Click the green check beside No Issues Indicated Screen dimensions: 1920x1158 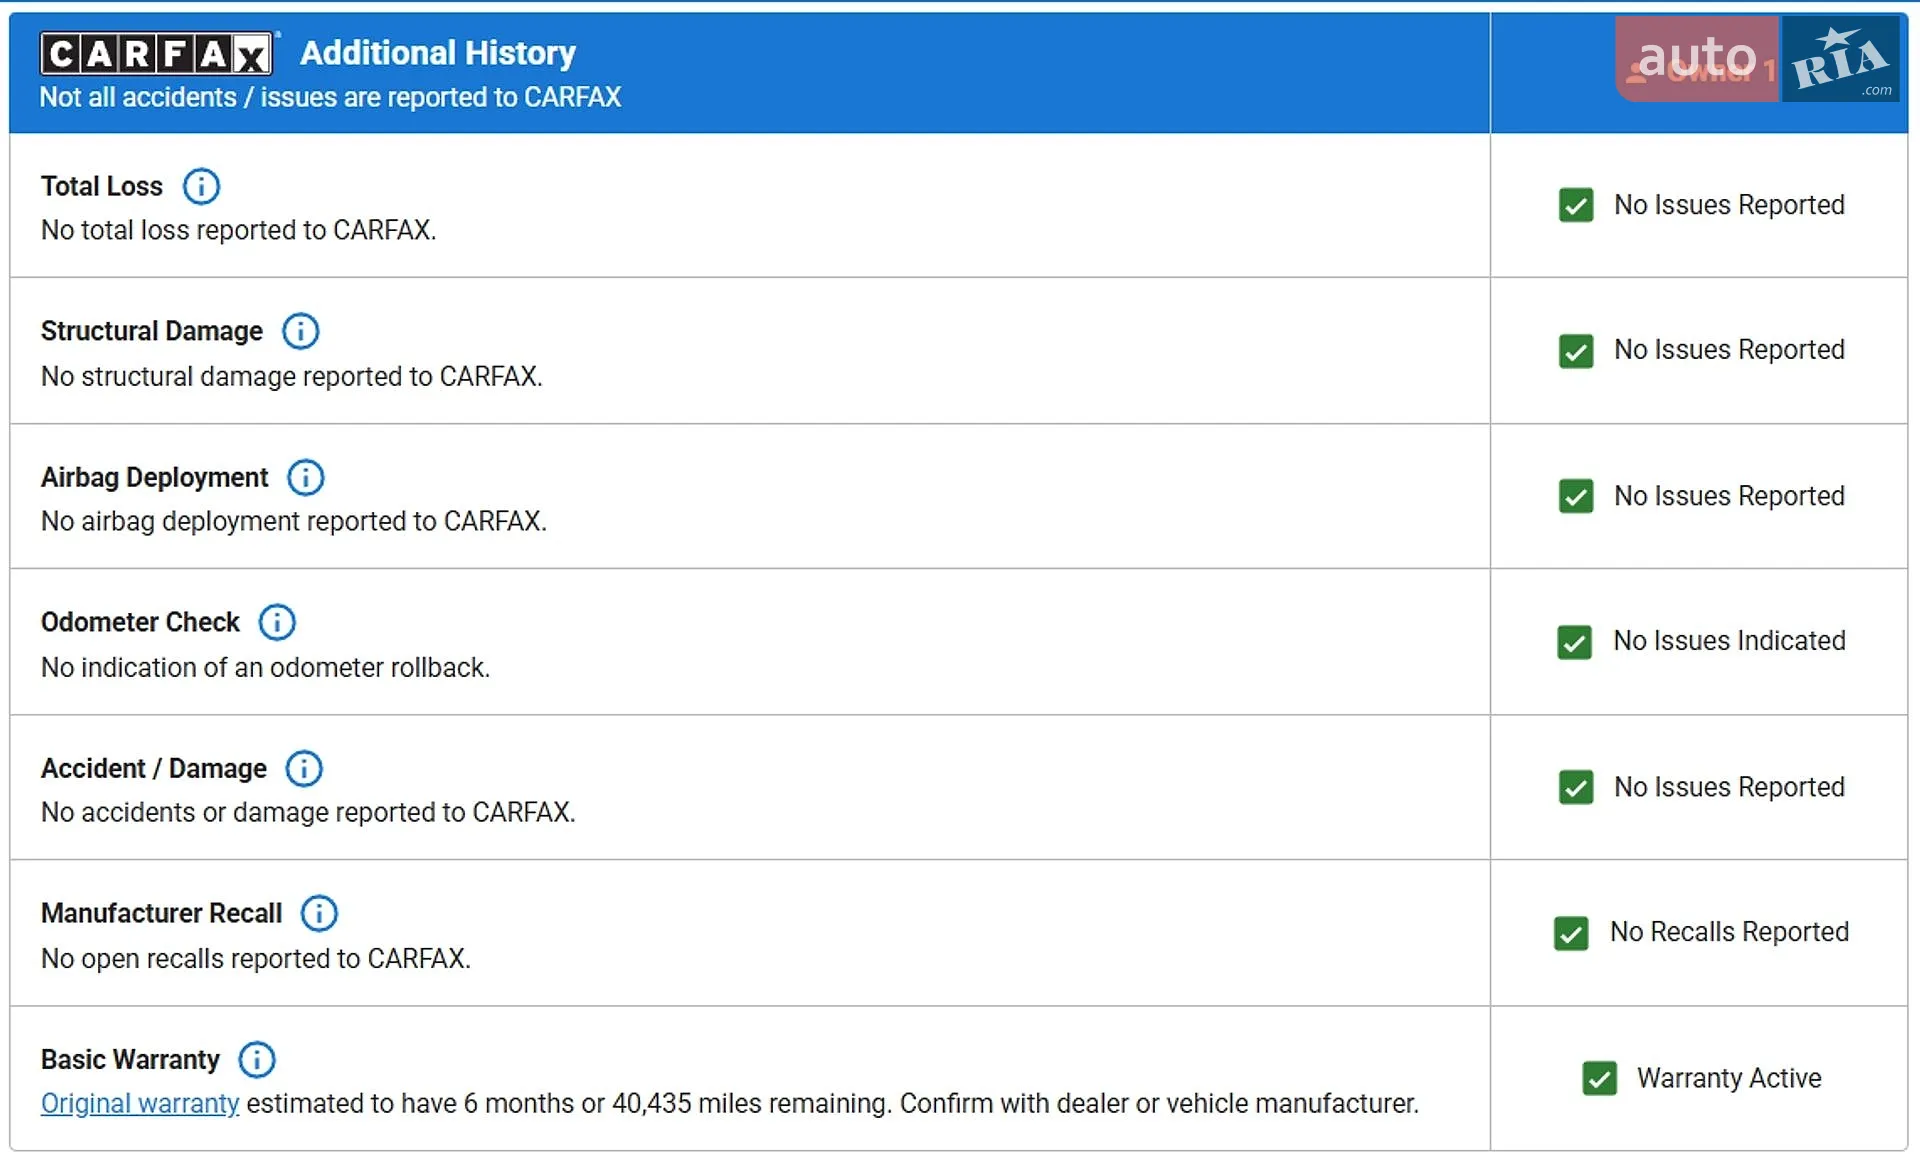coord(1575,642)
